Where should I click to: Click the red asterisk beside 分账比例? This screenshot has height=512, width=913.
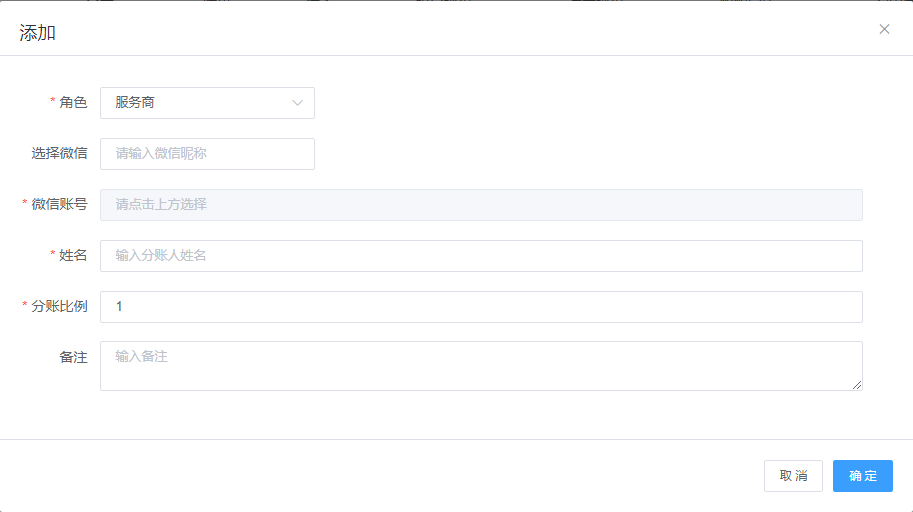(x=24, y=305)
